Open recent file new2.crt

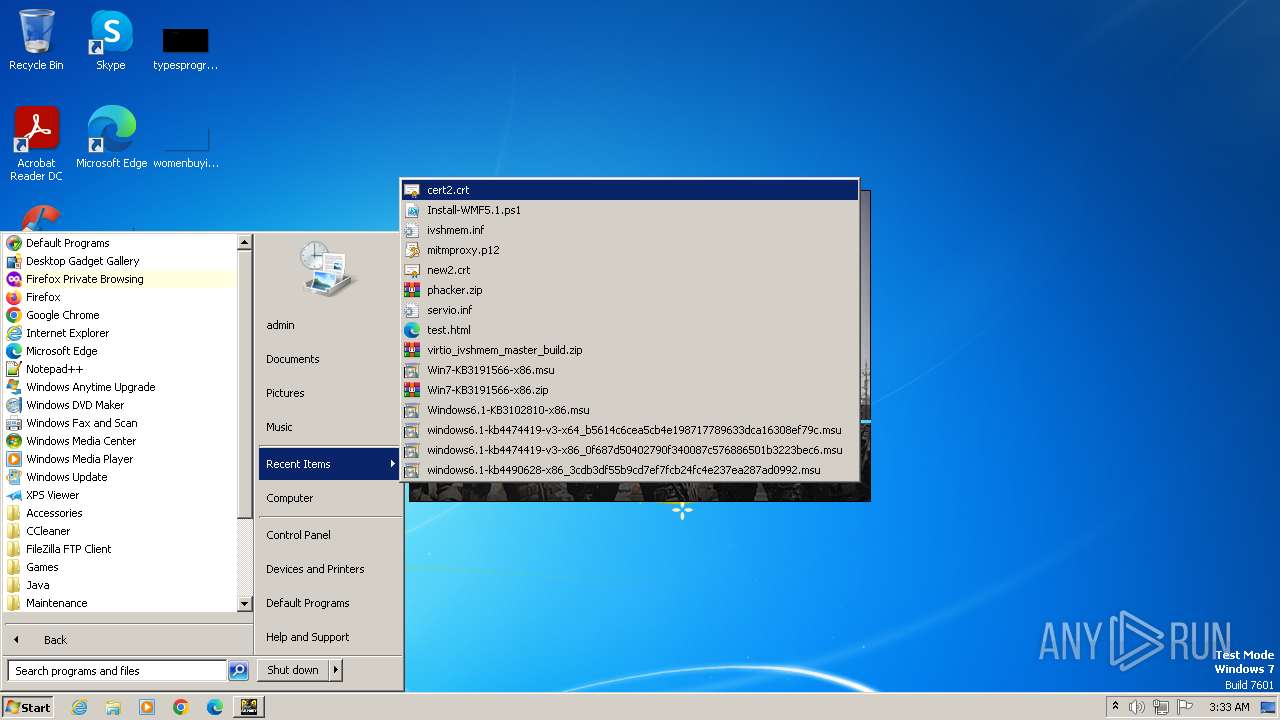coord(630,270)
